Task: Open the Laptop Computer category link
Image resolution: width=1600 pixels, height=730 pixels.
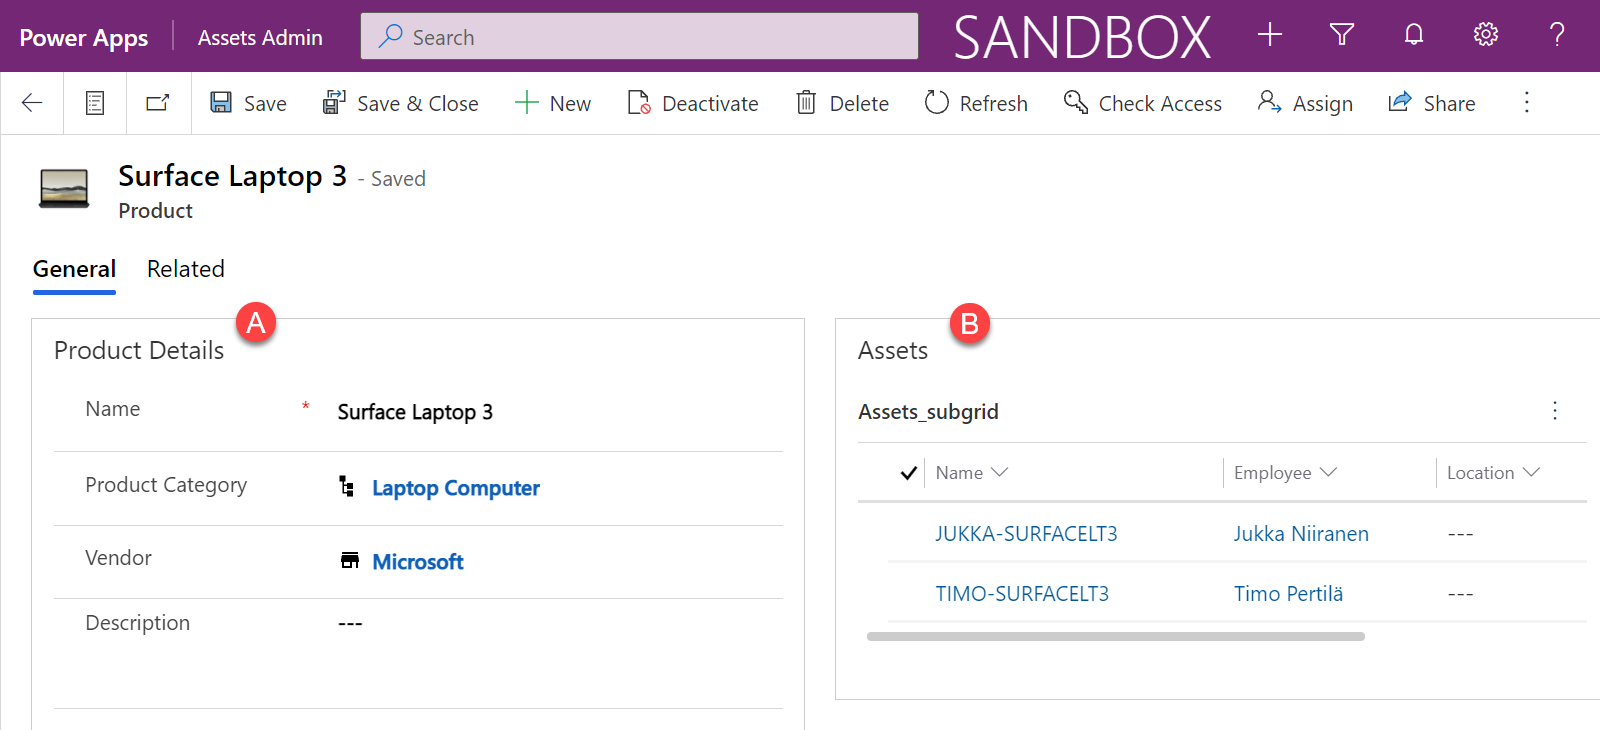Action: click(x=456, y=488)
